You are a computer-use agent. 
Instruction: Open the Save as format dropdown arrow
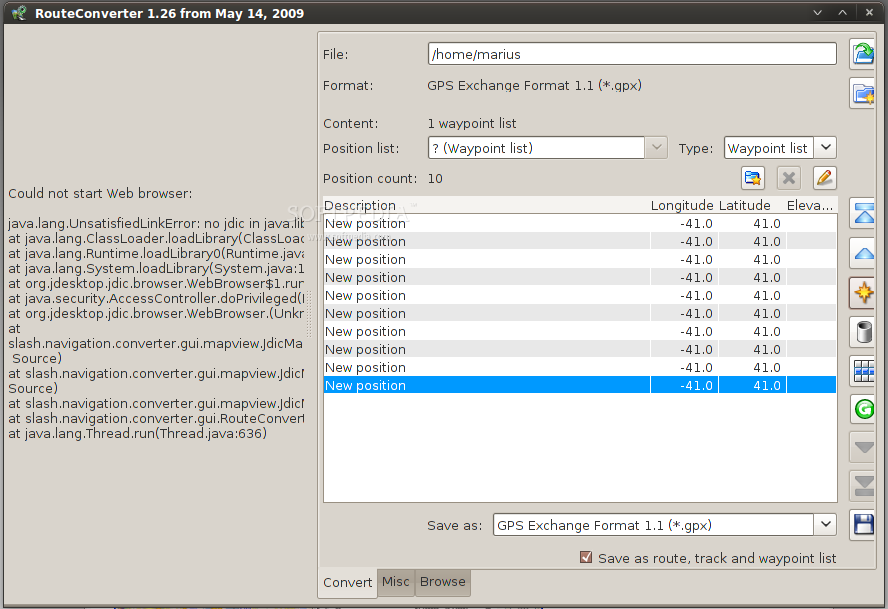[x=825, y=525]
